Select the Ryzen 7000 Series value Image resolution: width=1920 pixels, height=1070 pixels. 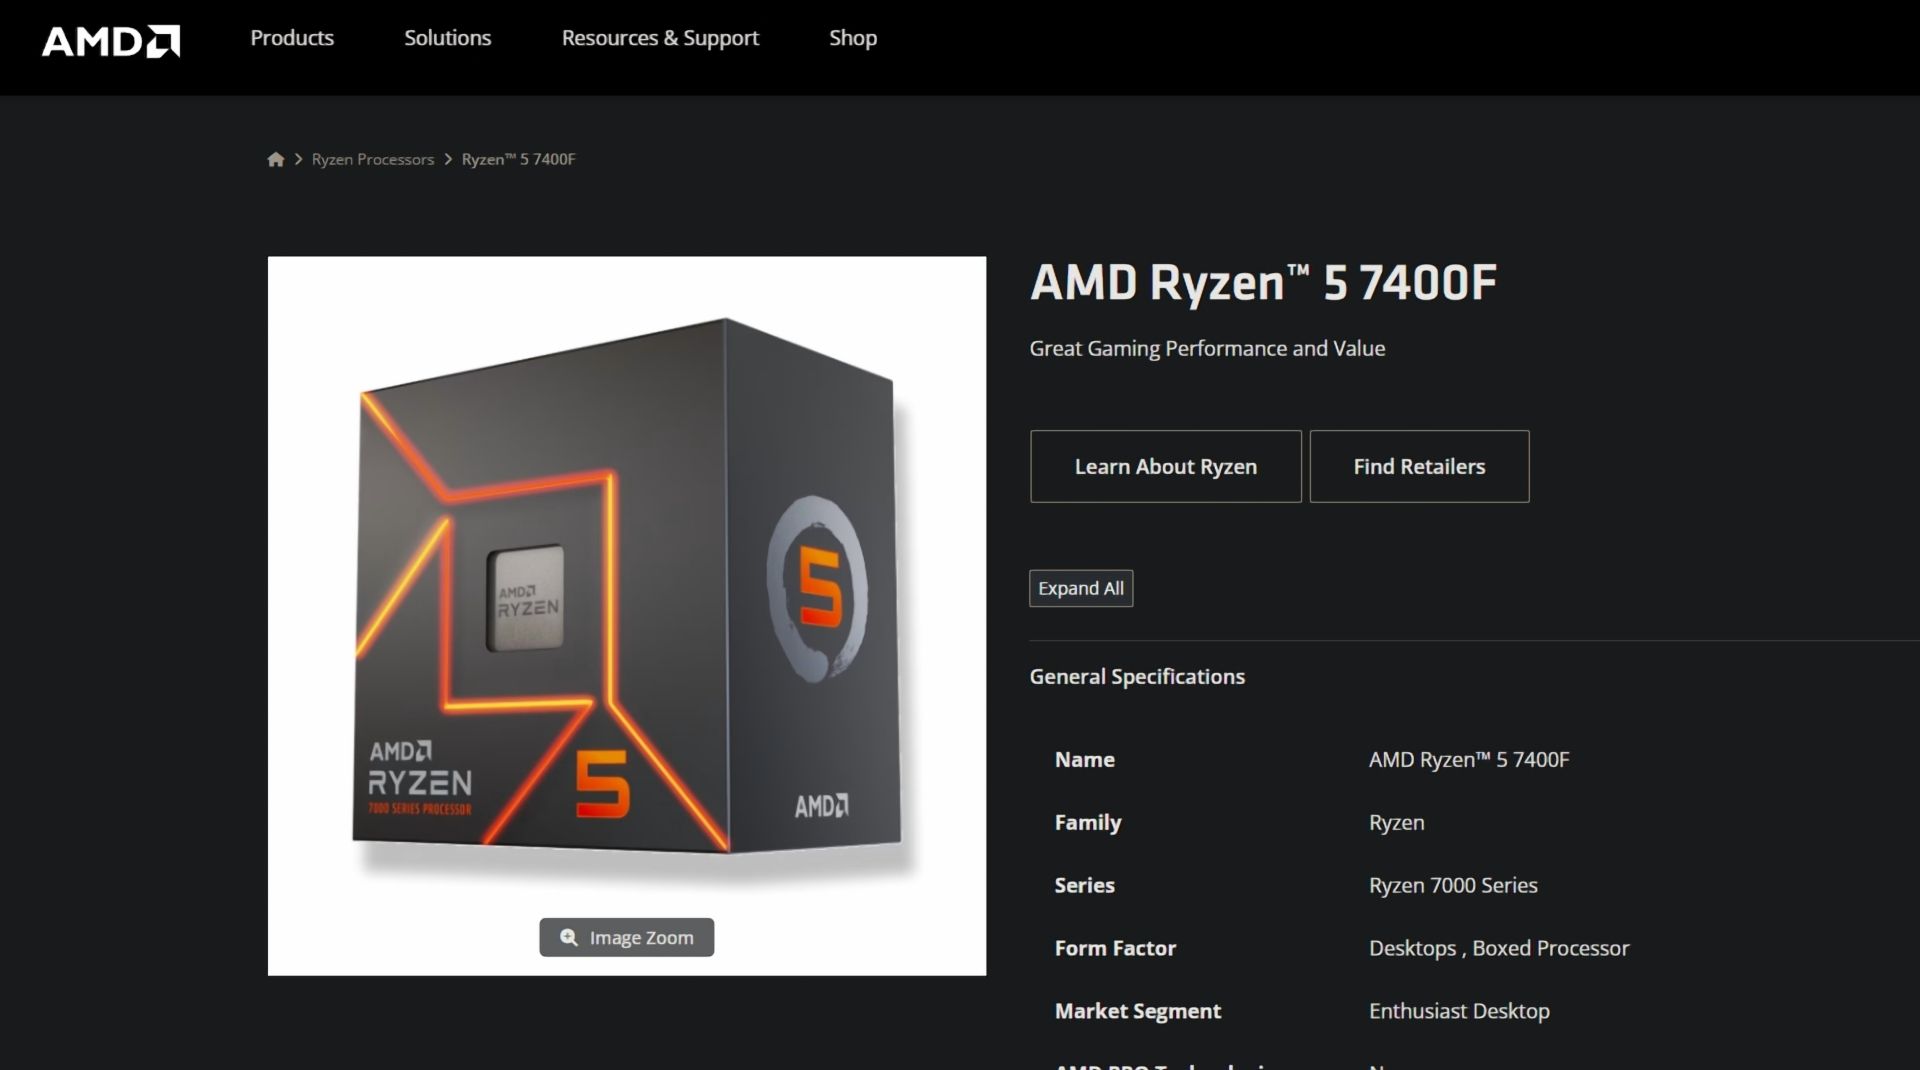pos(1453,885)
